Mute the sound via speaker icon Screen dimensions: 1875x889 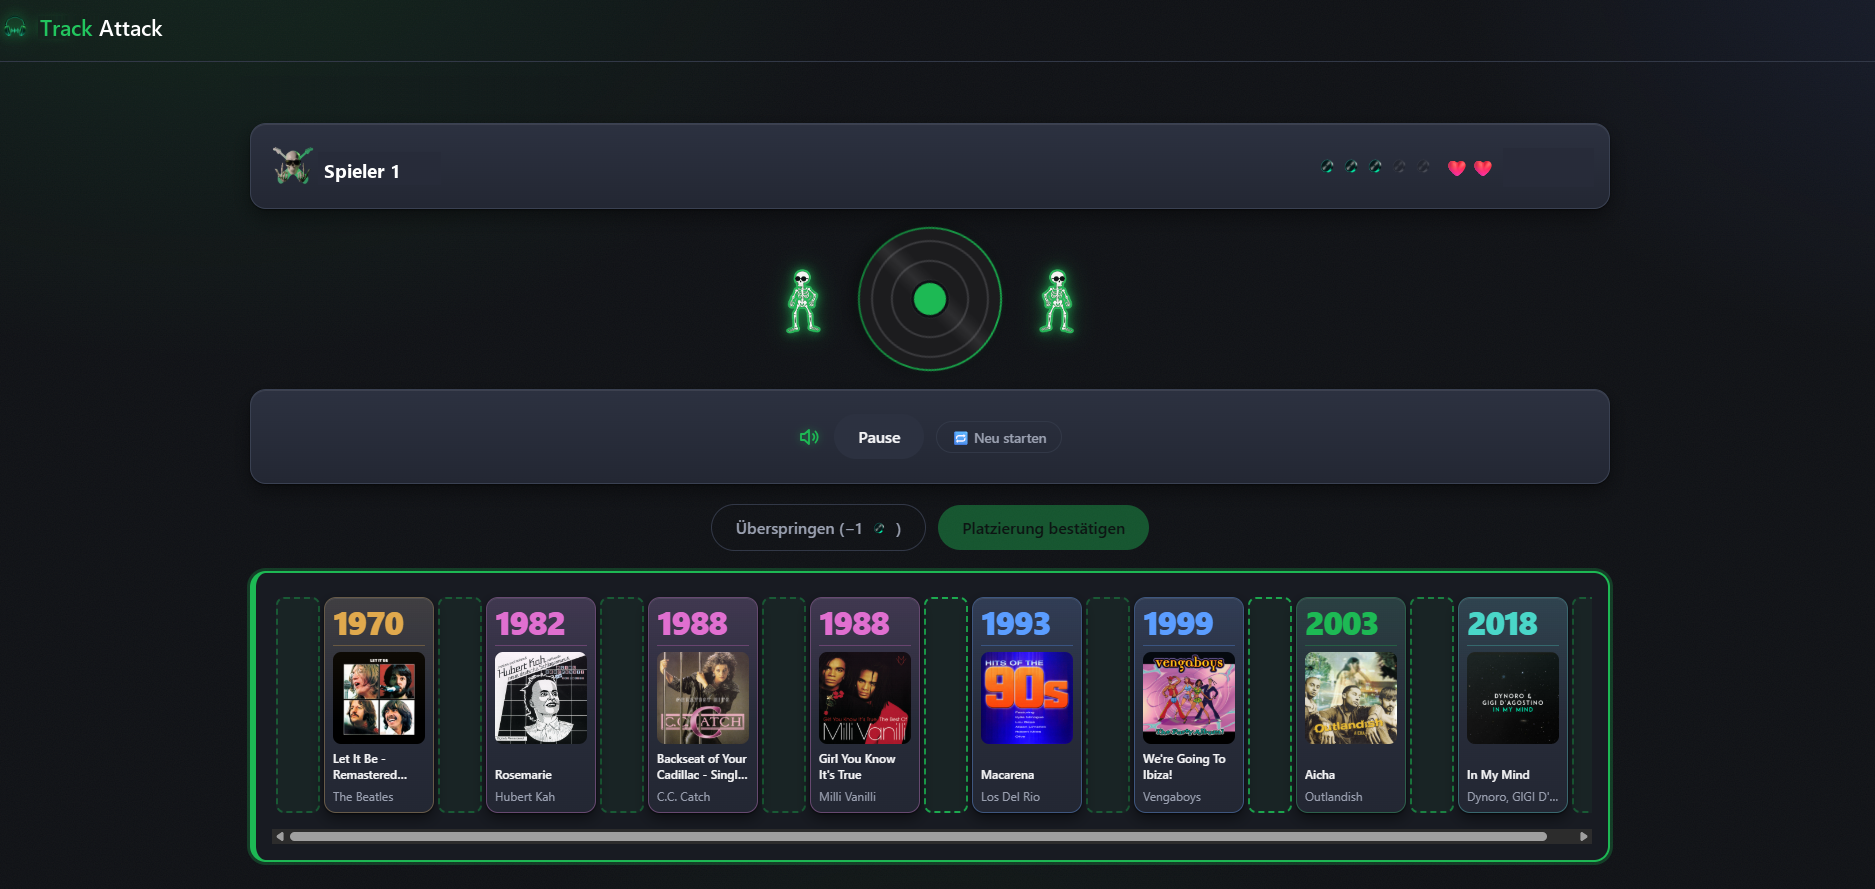coord(809,437)
